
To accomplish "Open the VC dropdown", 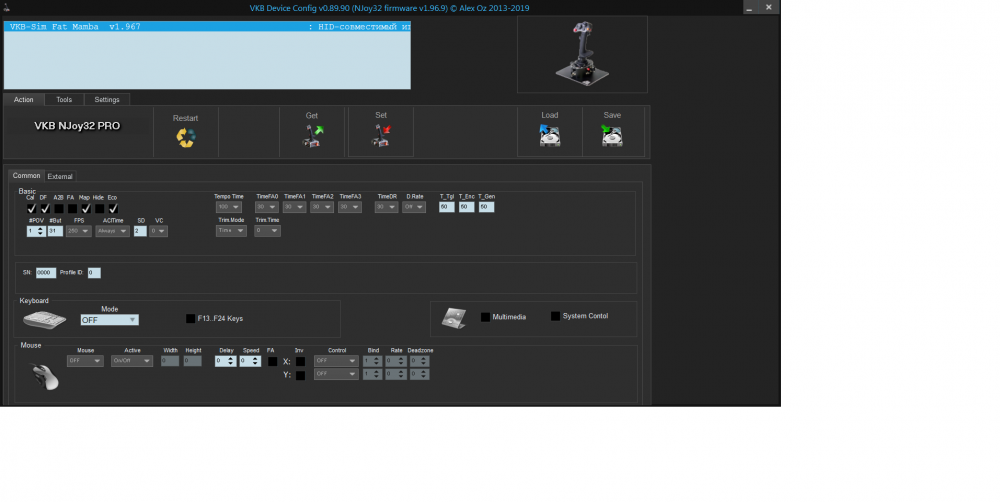I will pos(158,231).
